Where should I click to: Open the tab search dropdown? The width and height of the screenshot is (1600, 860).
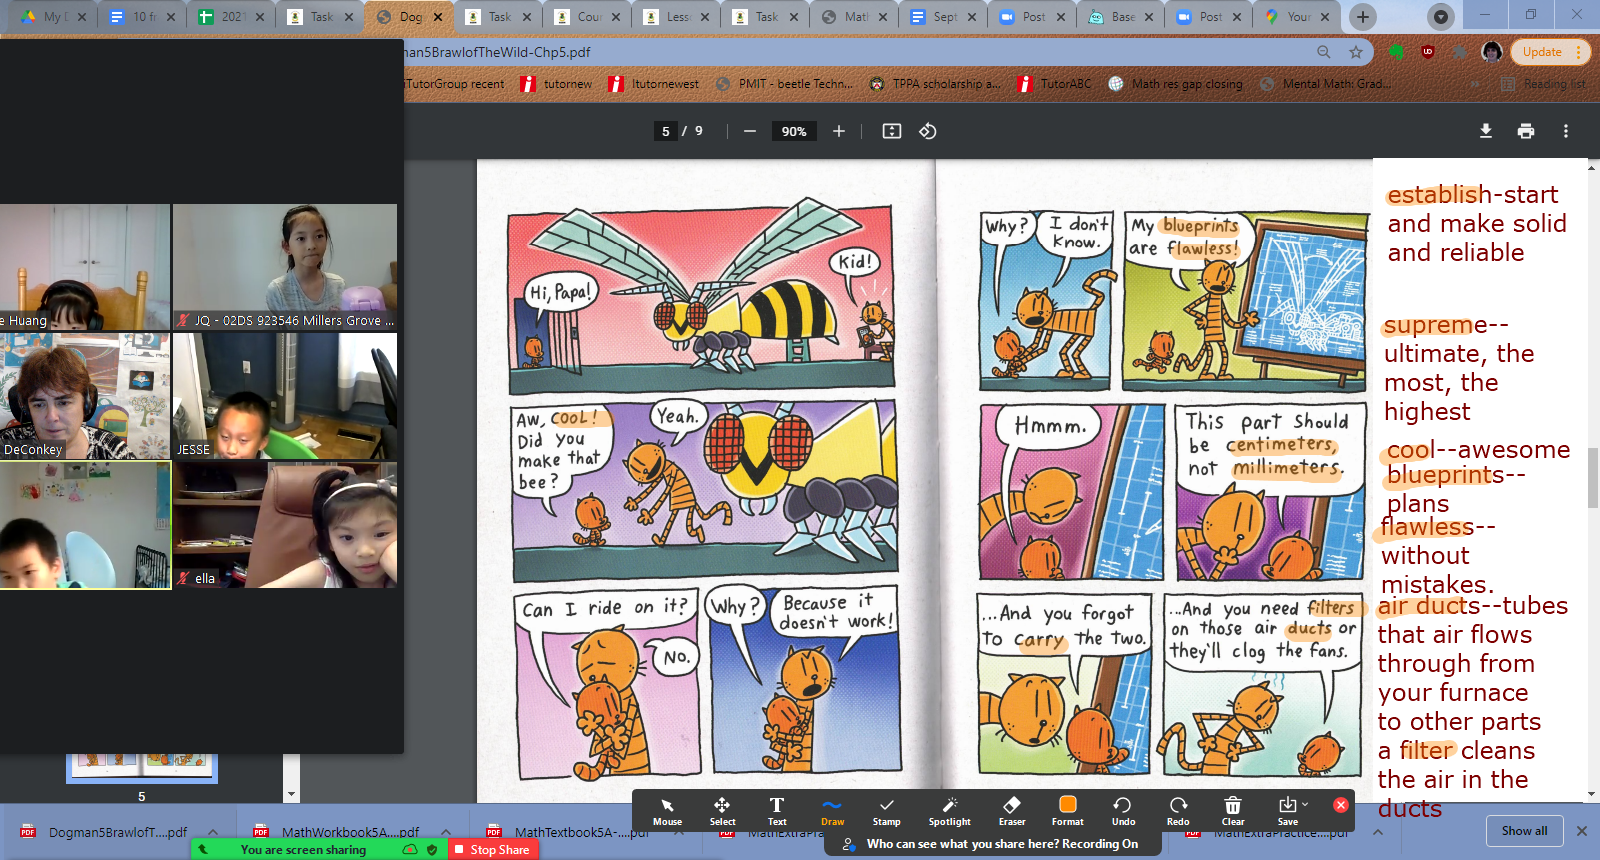pyautogui.click(x=1440, y=17)
